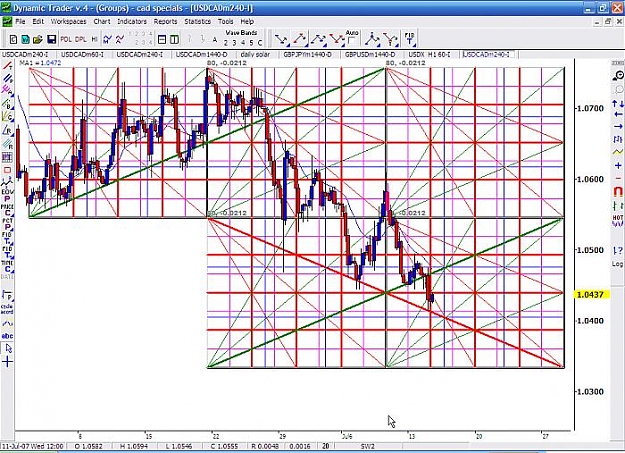
Task: Select the PCT P tool
Action: [7, 224]
